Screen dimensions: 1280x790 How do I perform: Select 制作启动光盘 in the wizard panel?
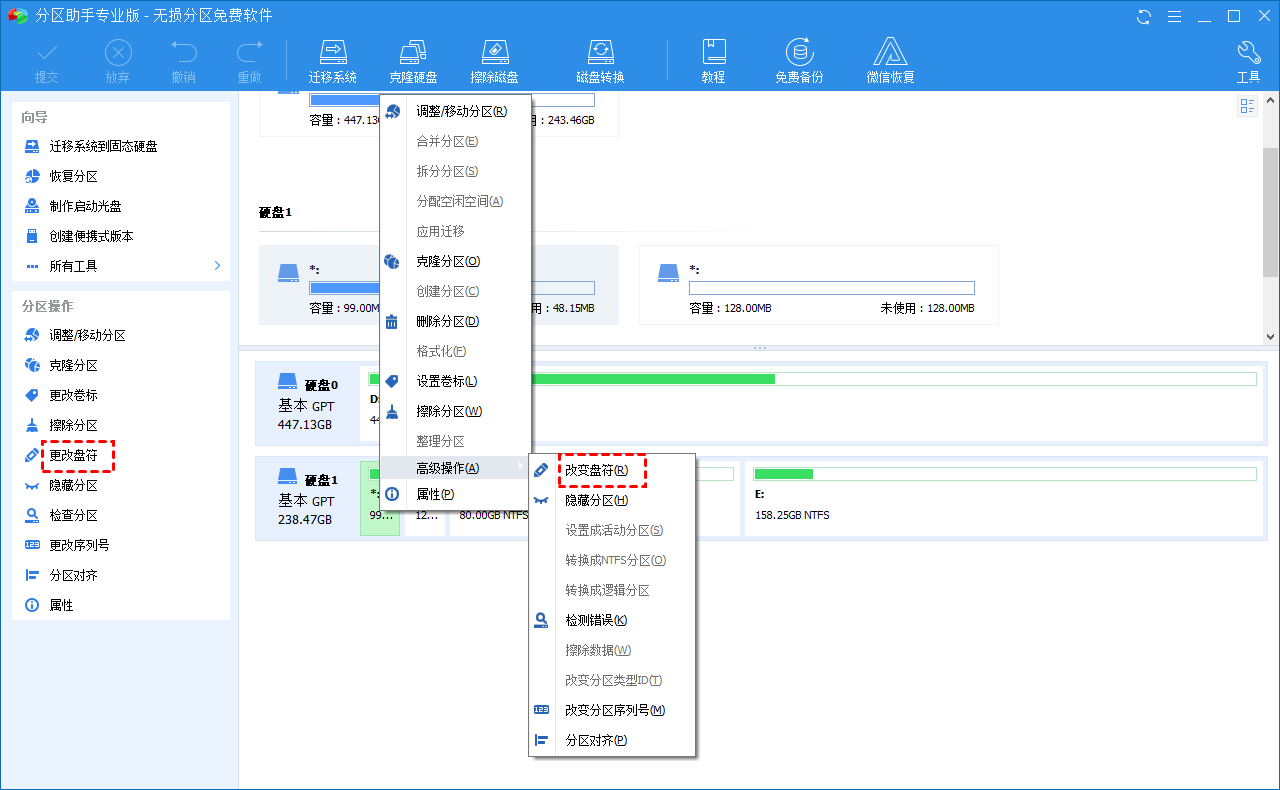(85, 206)
